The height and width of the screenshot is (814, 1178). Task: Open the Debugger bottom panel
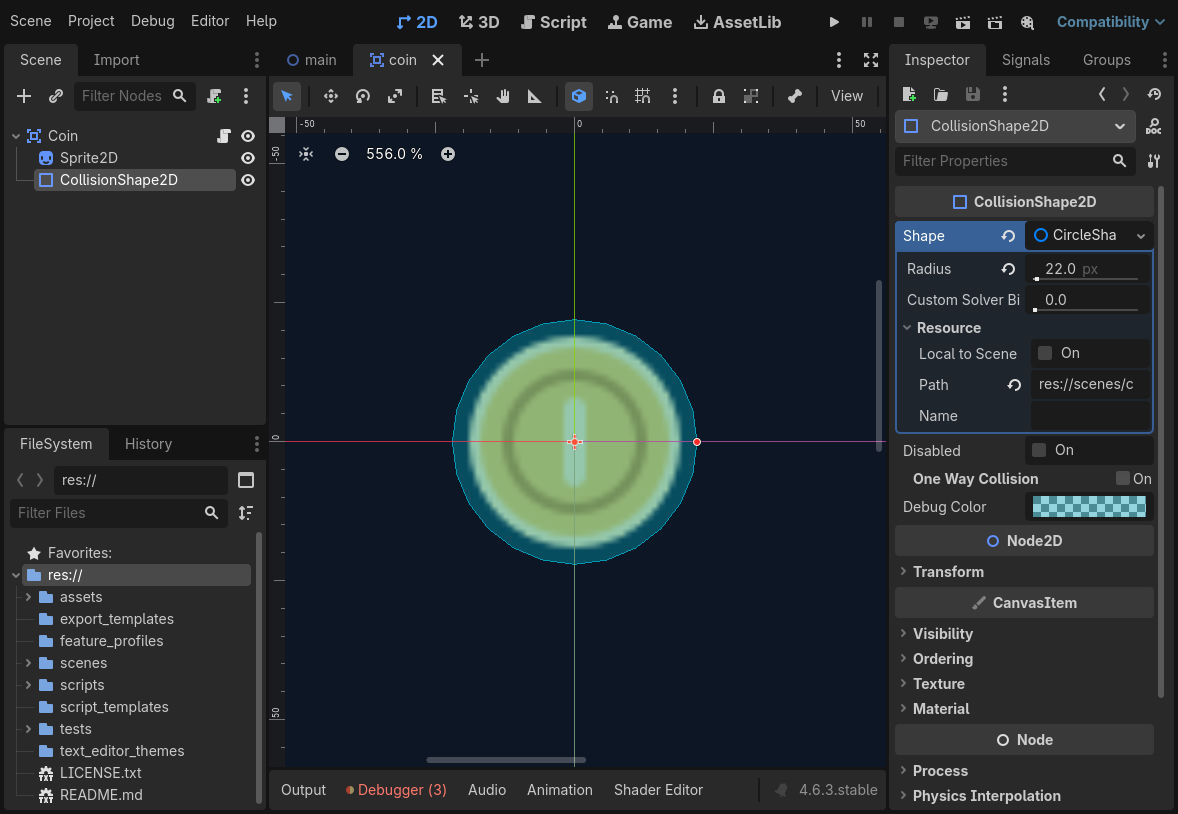point(396,790)
